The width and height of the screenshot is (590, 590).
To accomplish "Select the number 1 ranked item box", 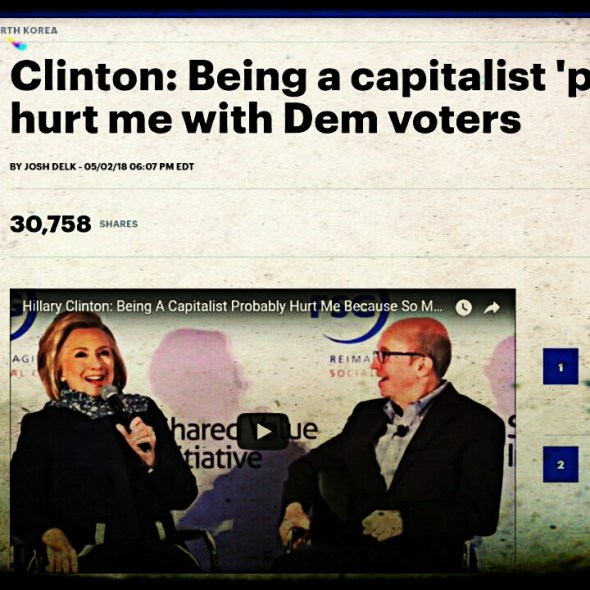I will [561, 366].
